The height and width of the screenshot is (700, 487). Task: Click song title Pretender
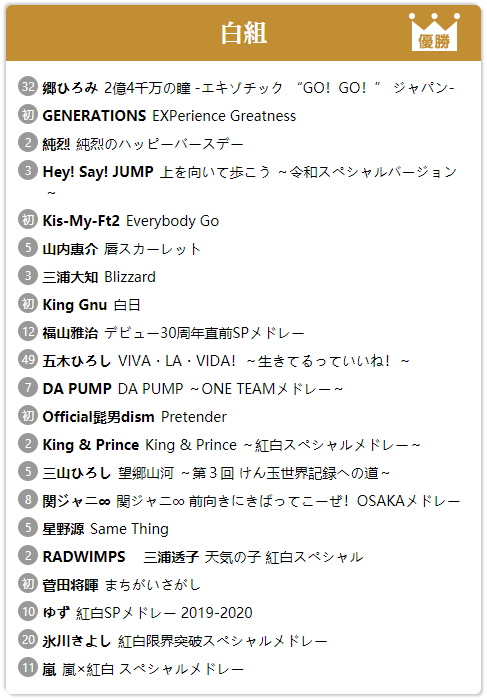(x=194, y=417)
